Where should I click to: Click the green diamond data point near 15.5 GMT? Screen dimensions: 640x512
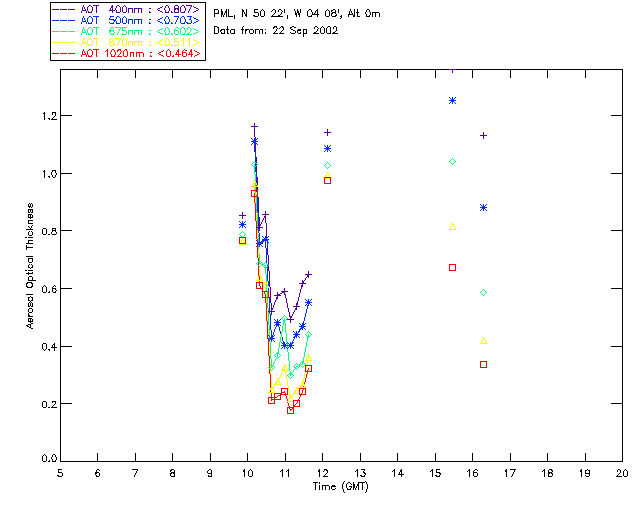452,162
